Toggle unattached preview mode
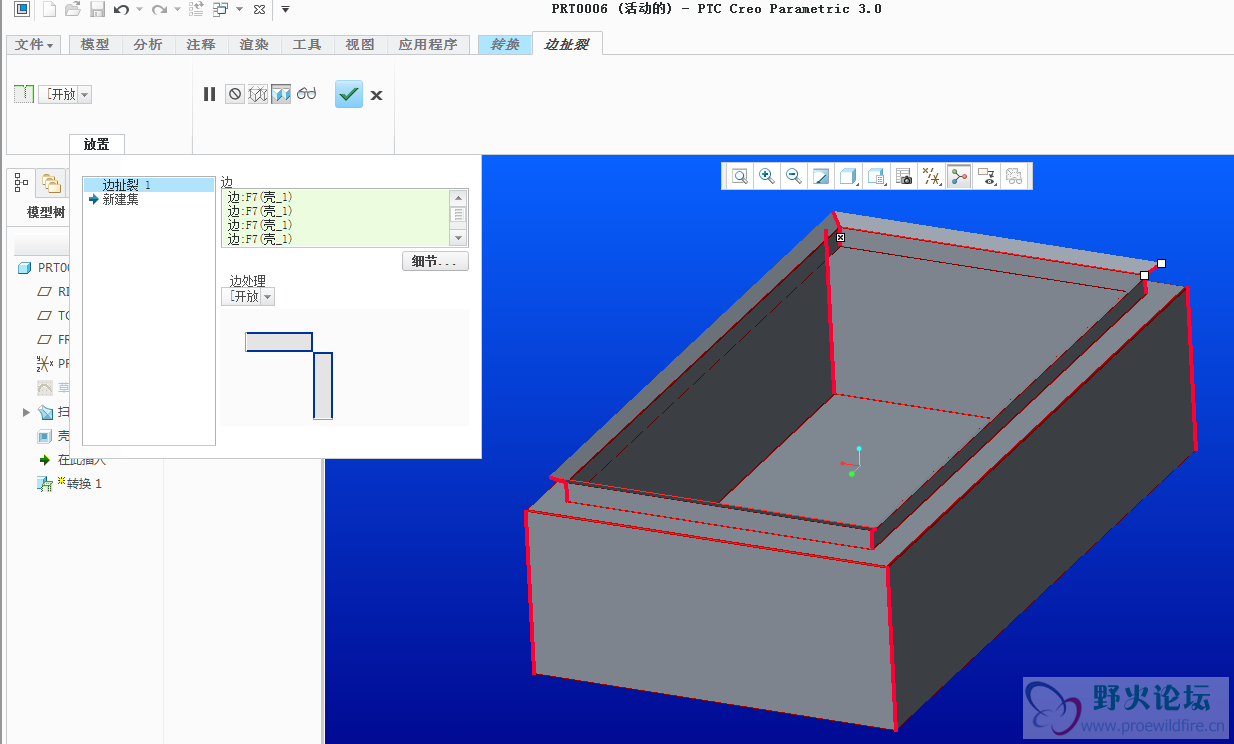Viewport: 1234px width, 744px height. pos(258,94)
